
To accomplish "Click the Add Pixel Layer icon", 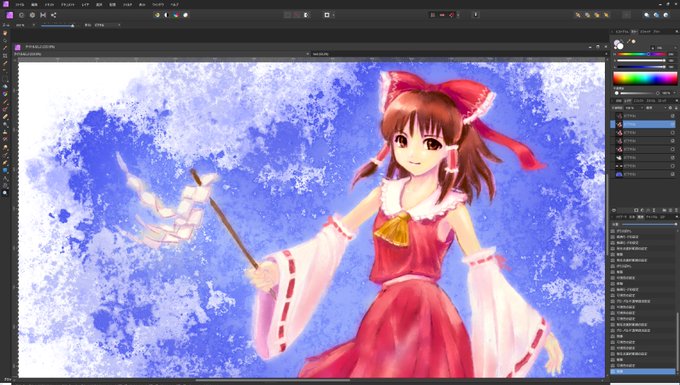I will click(670, 210).
